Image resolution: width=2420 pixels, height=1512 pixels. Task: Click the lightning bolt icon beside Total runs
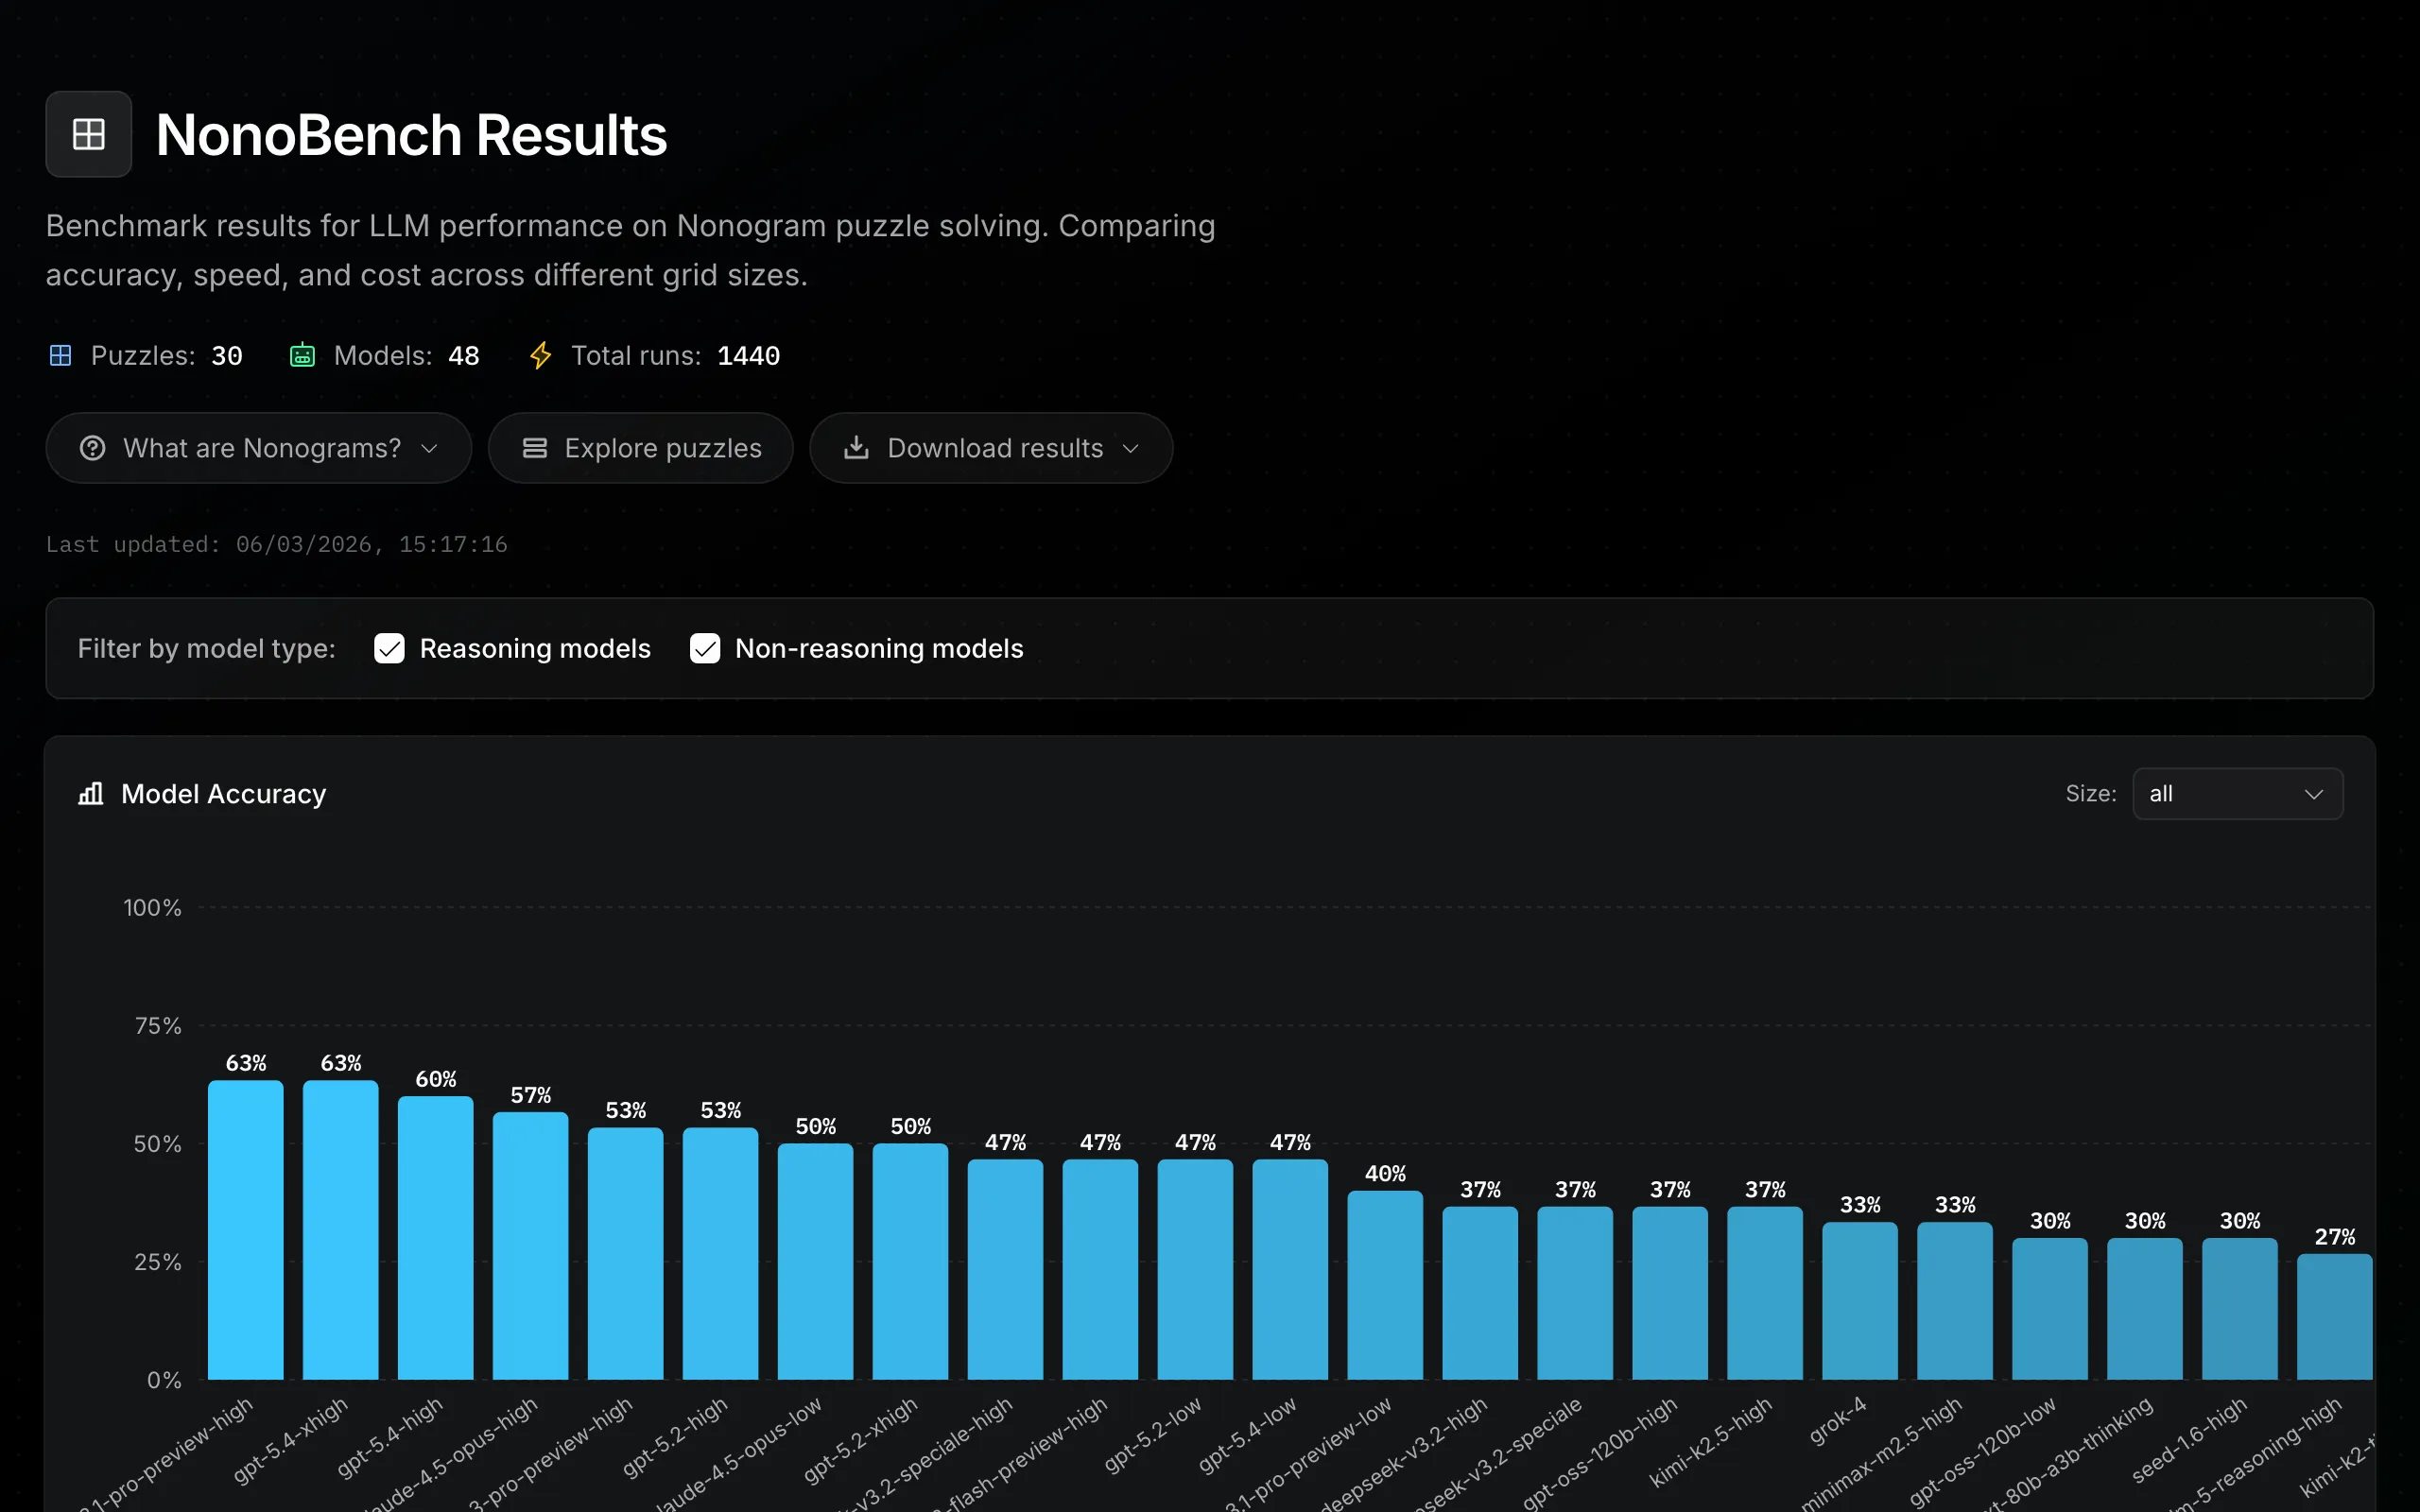click(x=540, y=355)
